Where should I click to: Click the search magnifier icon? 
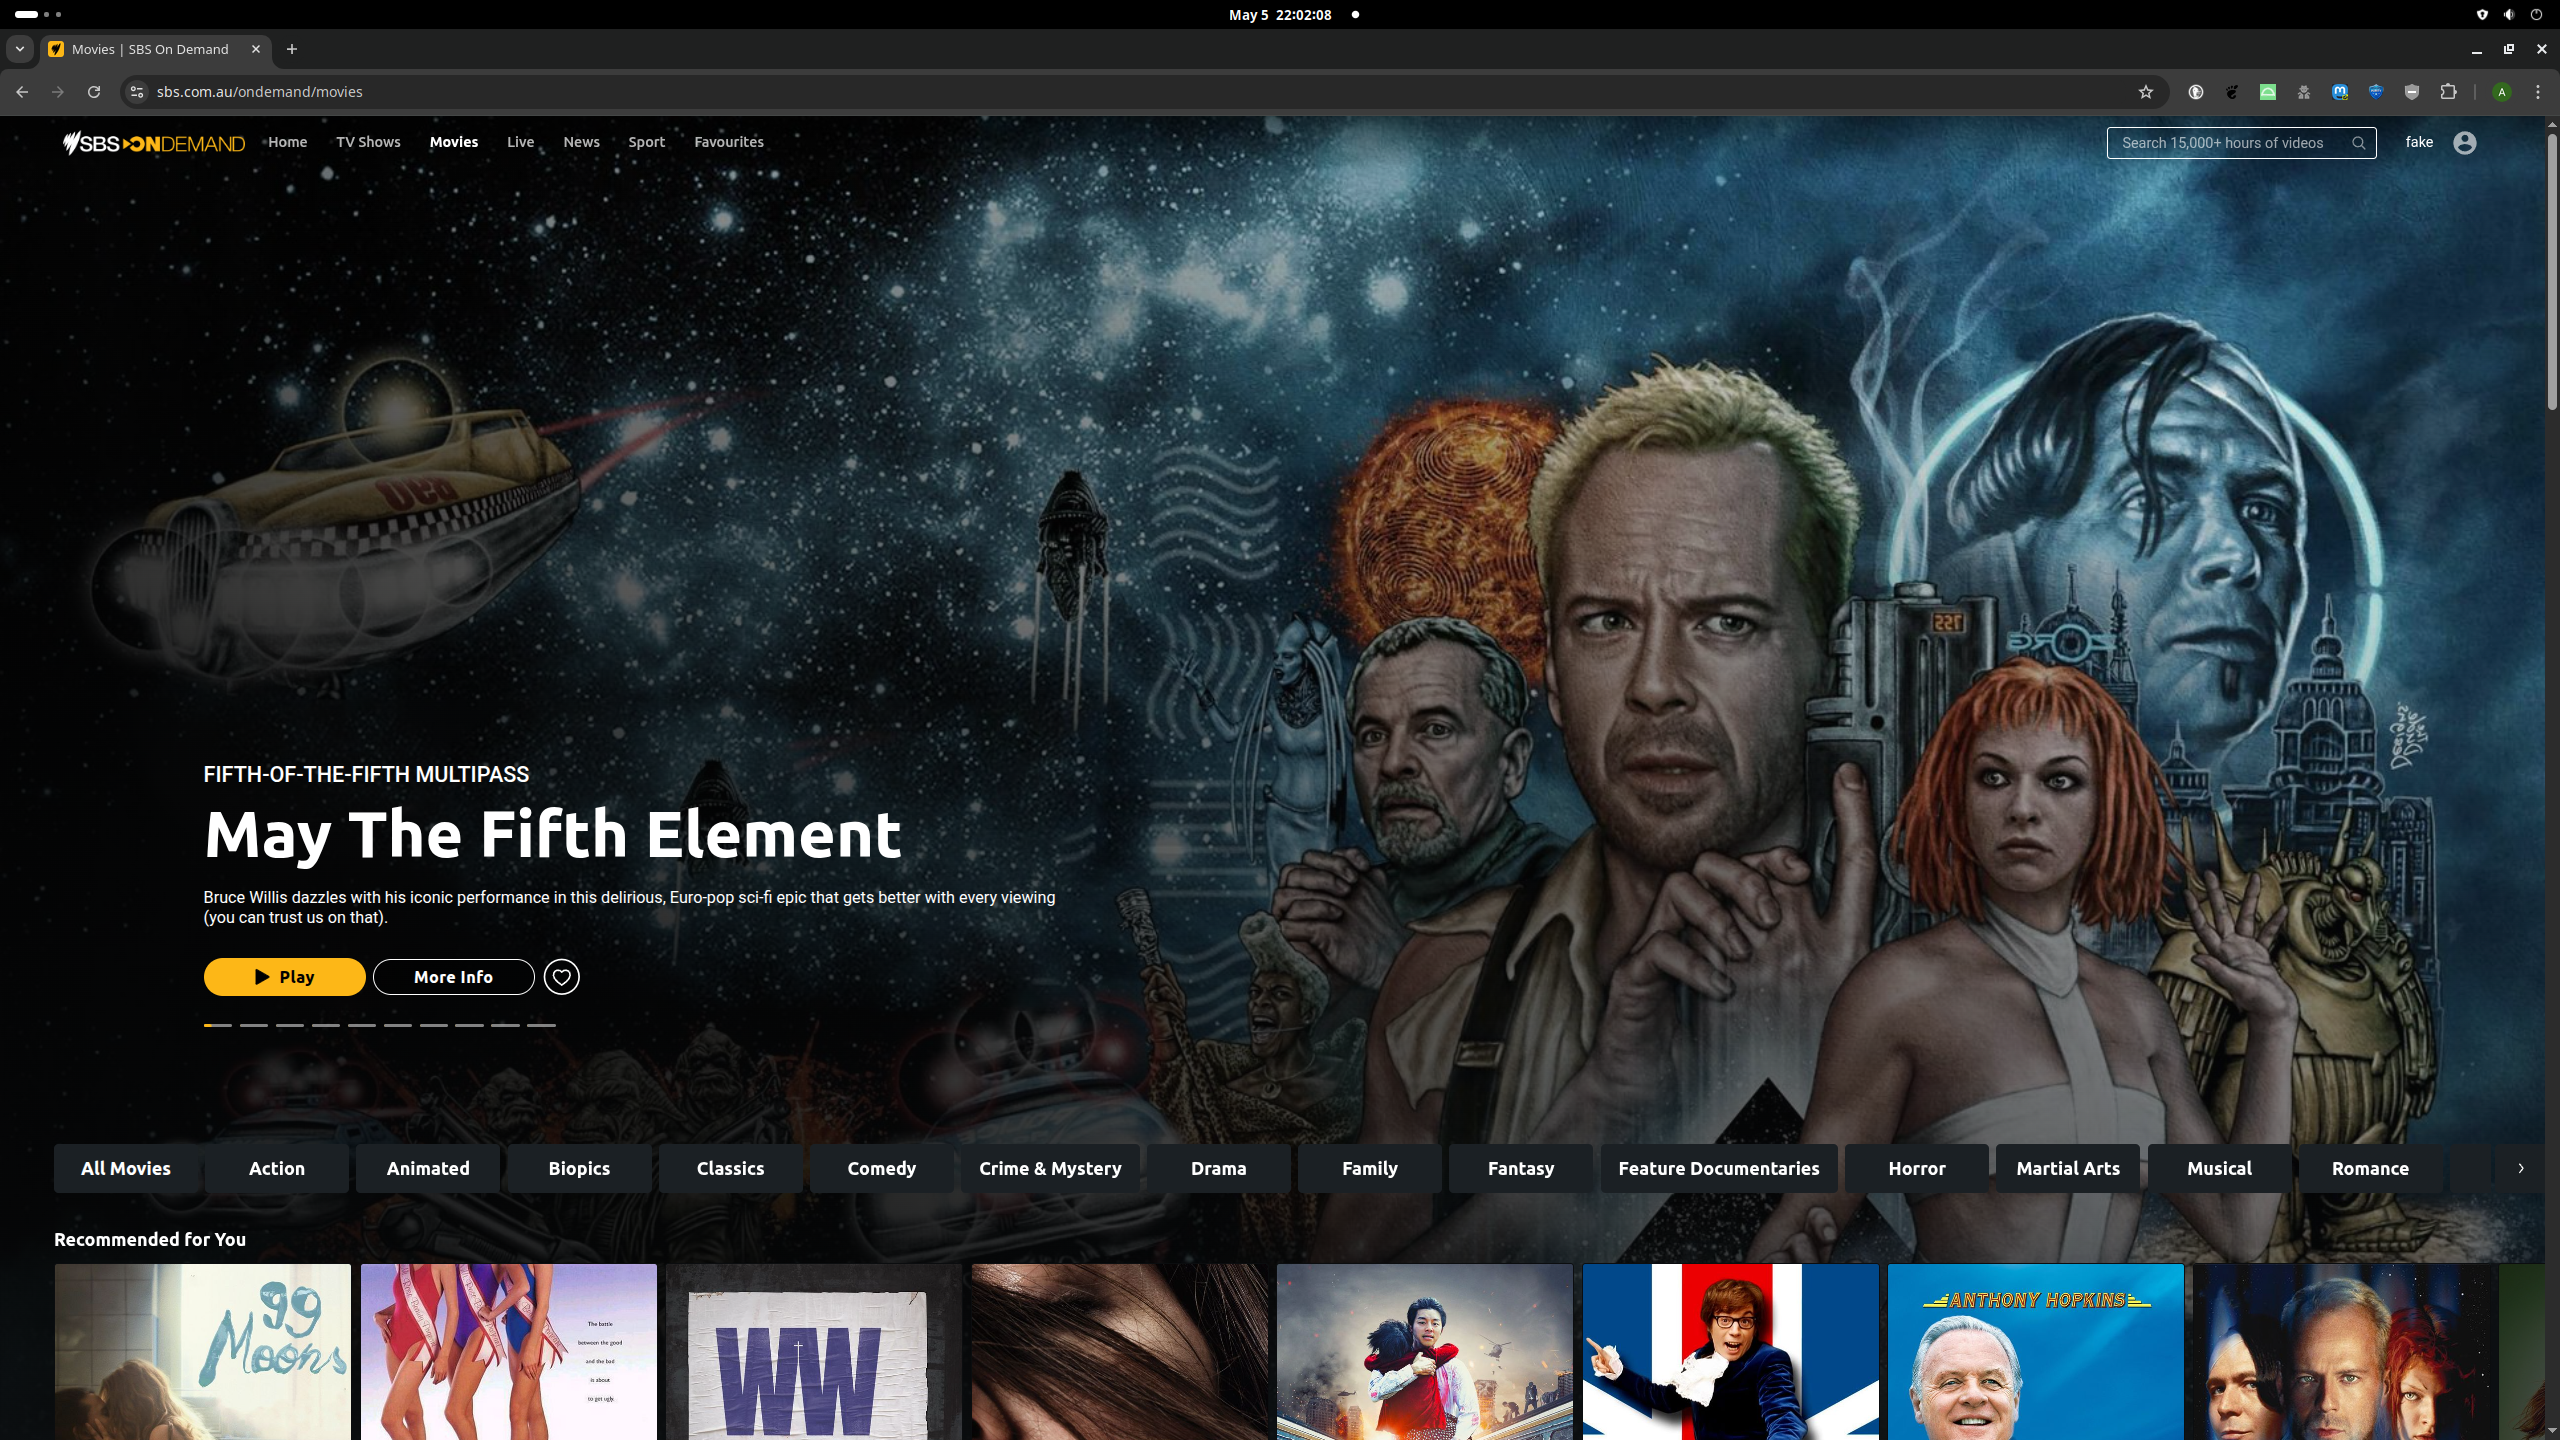2358,143
